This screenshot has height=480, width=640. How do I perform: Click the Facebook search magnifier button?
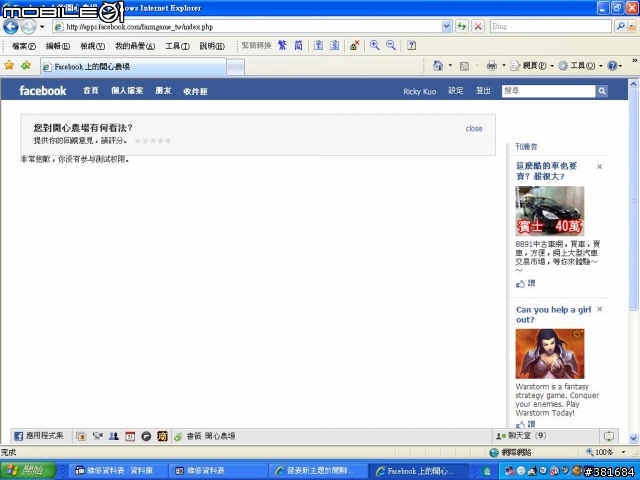pos(602,91)
